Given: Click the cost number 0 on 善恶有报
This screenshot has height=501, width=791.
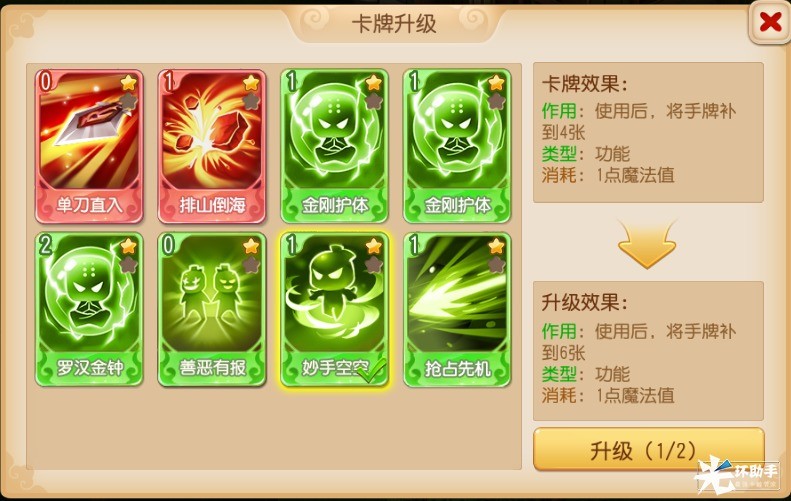Looking at the screenshot, I should point(168,245).
